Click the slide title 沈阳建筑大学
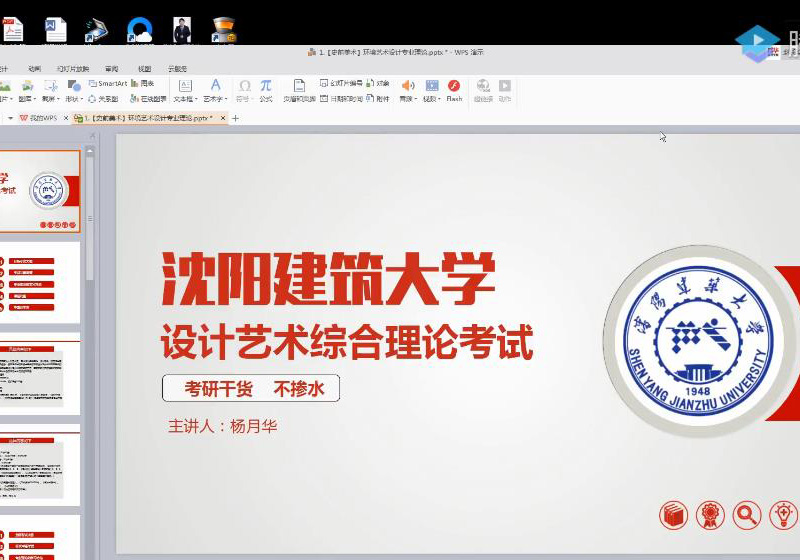 point(328,279)
